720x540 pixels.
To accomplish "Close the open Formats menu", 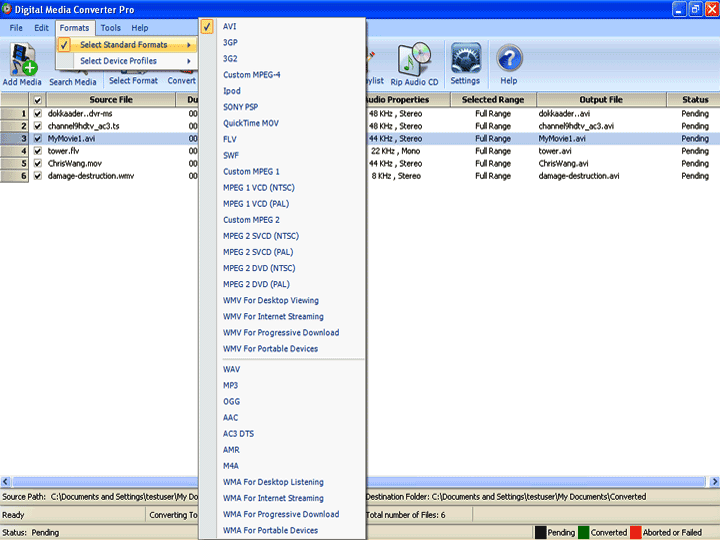I will 74,28.
